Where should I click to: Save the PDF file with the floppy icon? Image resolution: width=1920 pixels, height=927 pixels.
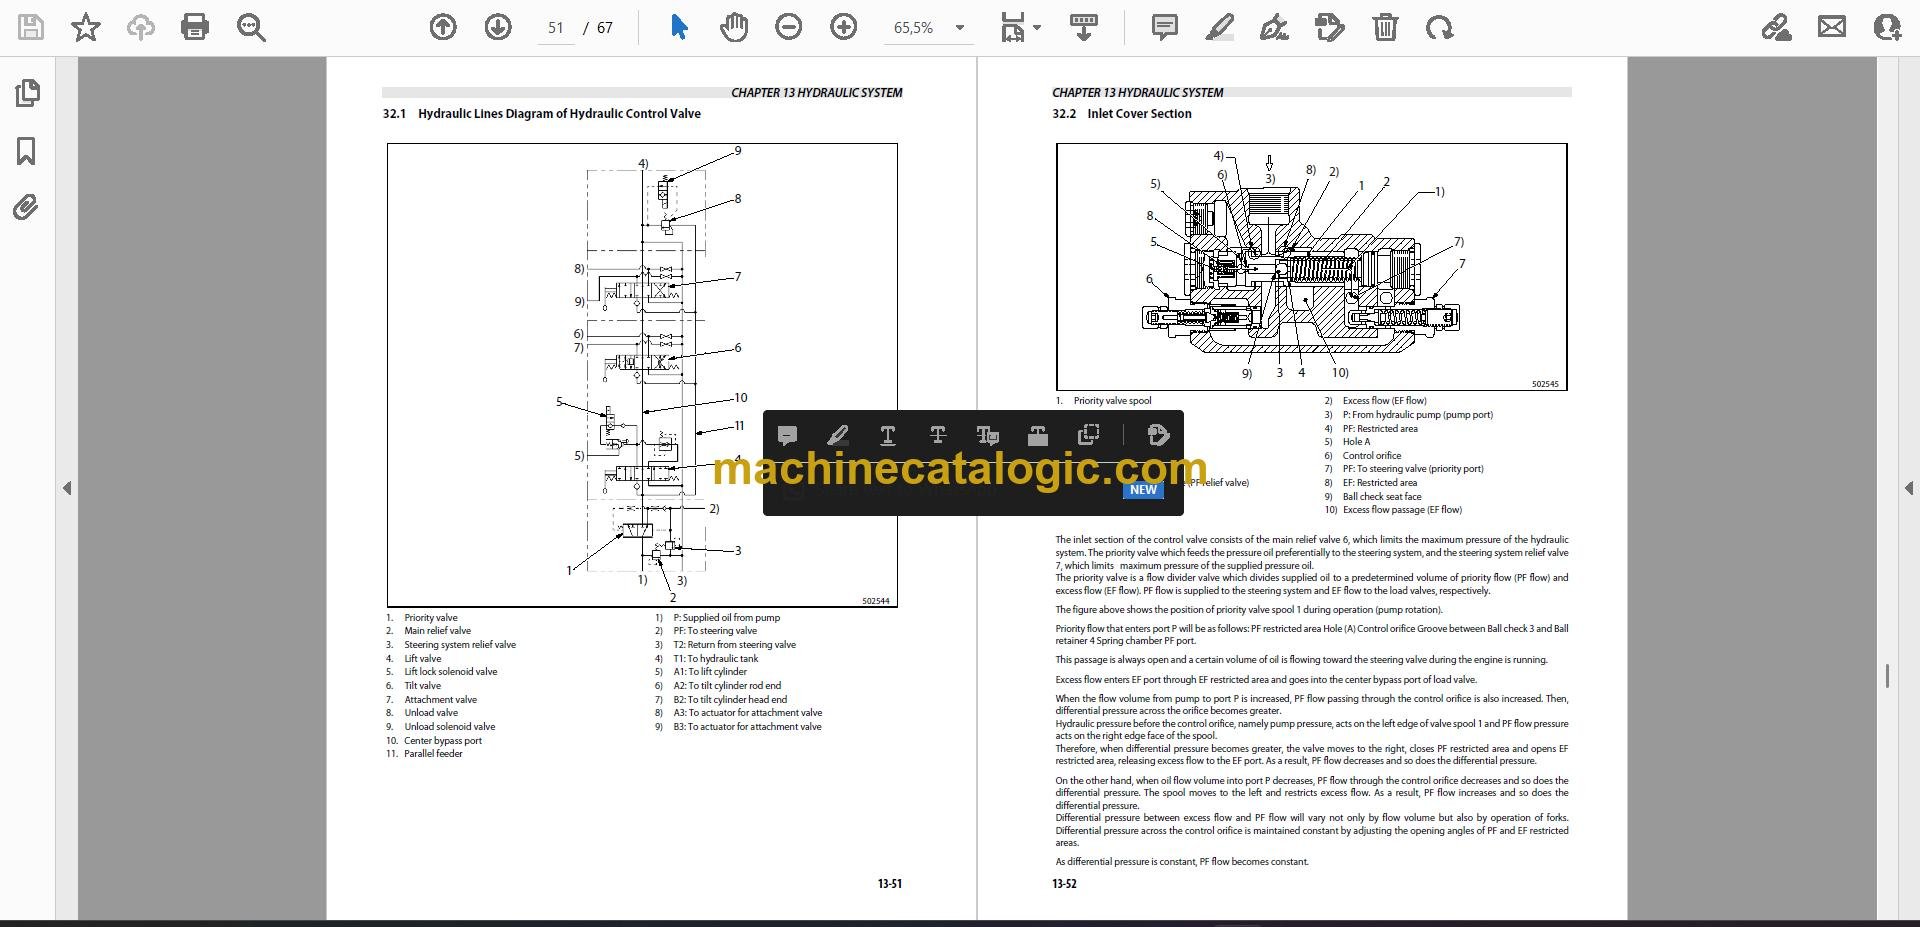click(x=31, y=28)
